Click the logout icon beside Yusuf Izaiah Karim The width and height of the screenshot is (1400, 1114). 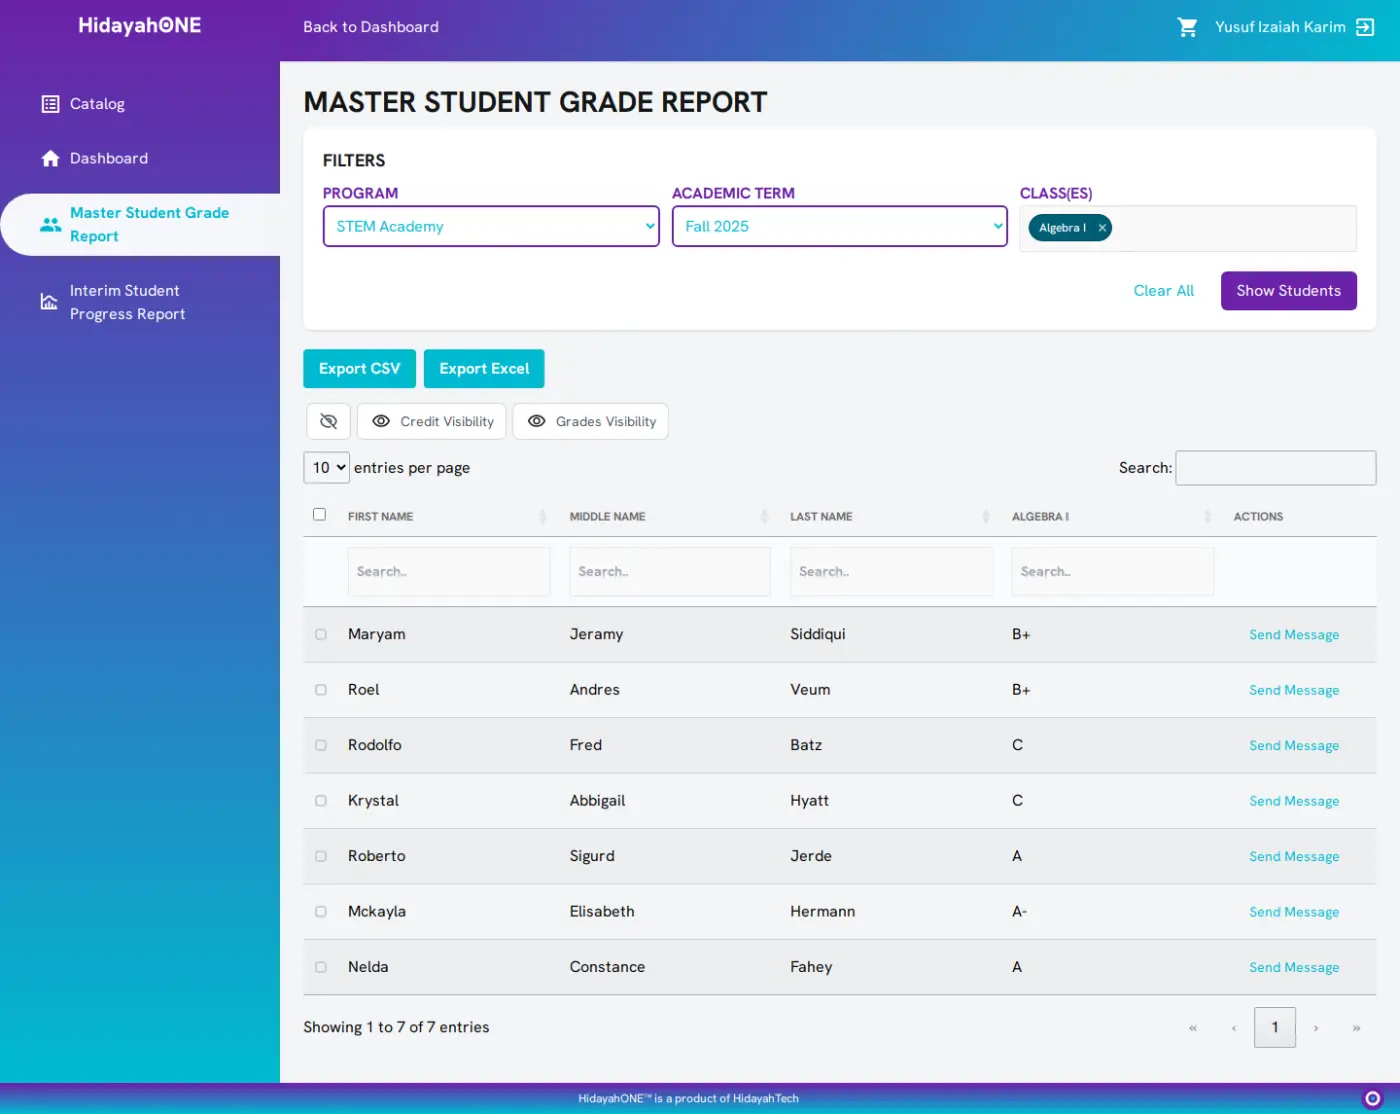click(1365, 27)
